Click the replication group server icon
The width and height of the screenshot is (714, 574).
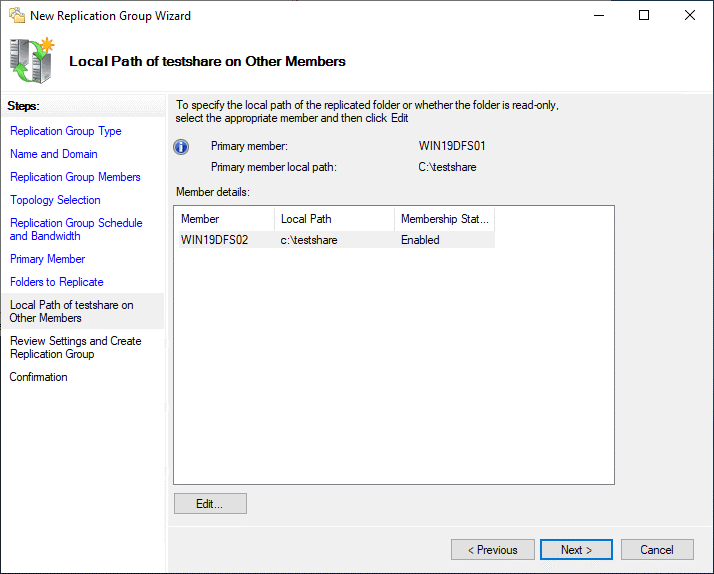pos(32,60)
